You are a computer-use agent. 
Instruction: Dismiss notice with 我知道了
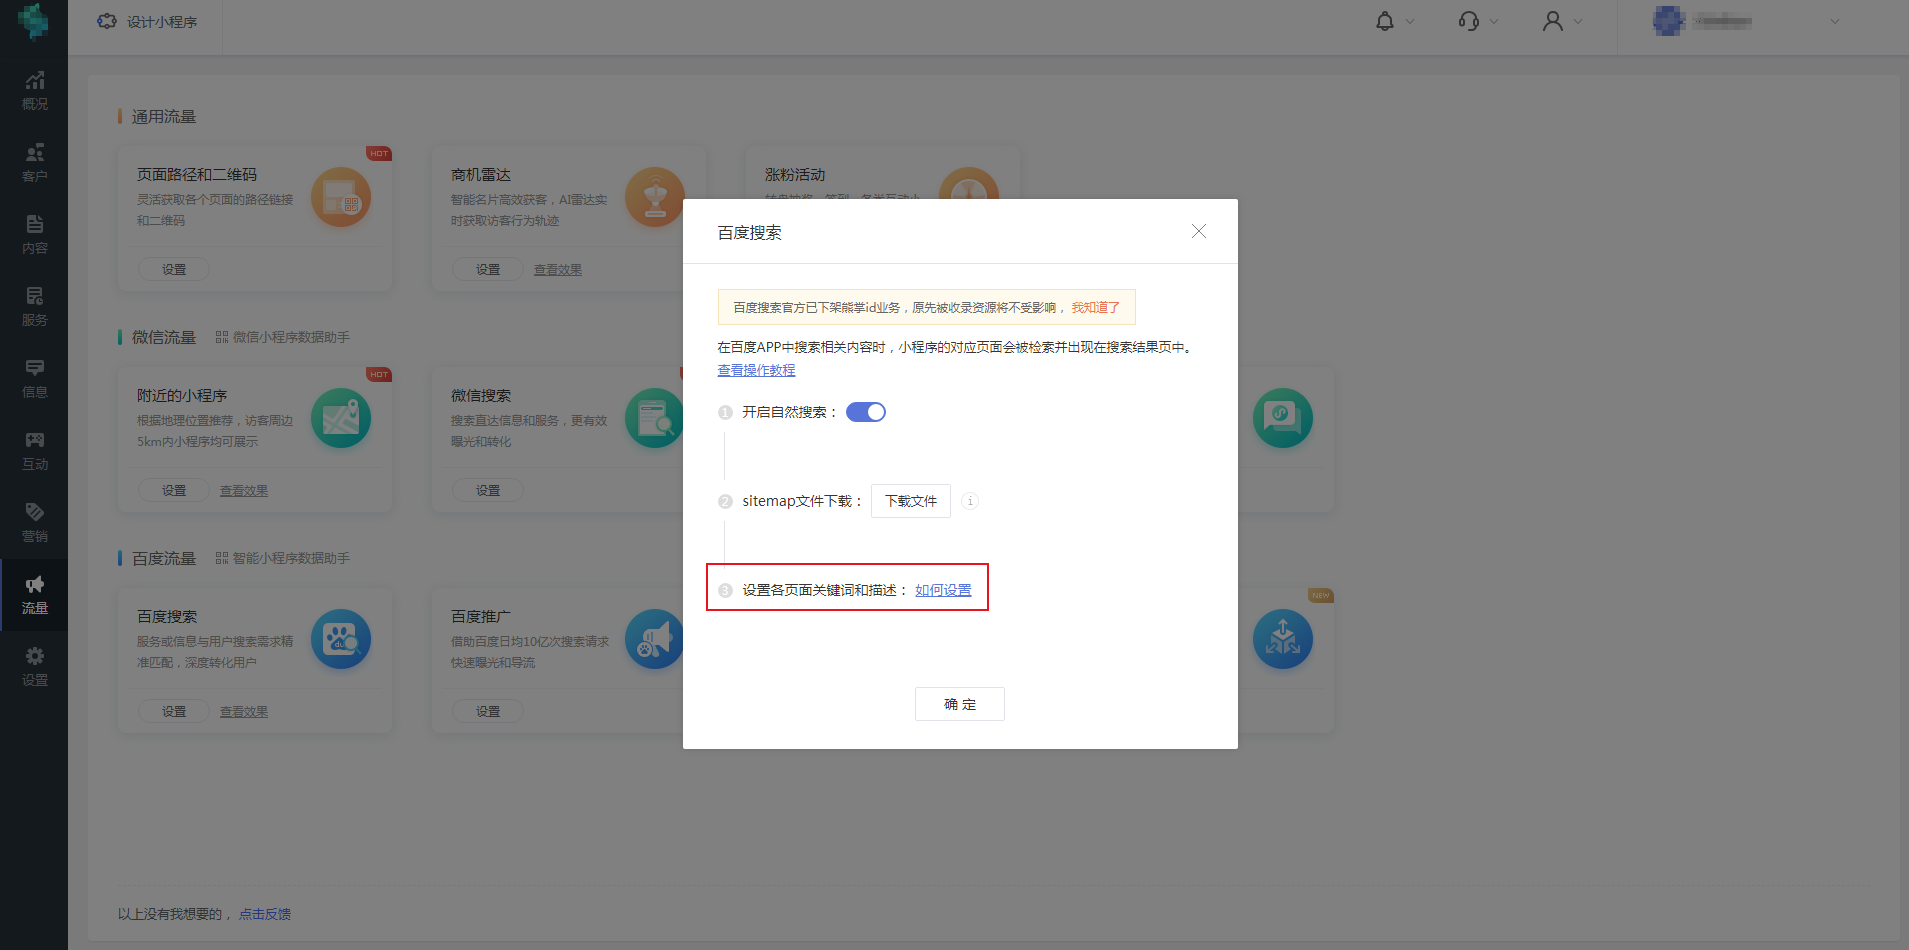(1095, 307)
